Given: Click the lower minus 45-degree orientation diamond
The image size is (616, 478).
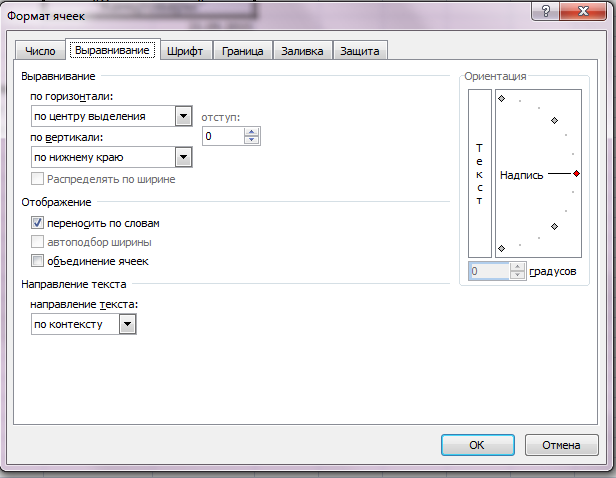Looking at the screenshot, I should [554, 226].
